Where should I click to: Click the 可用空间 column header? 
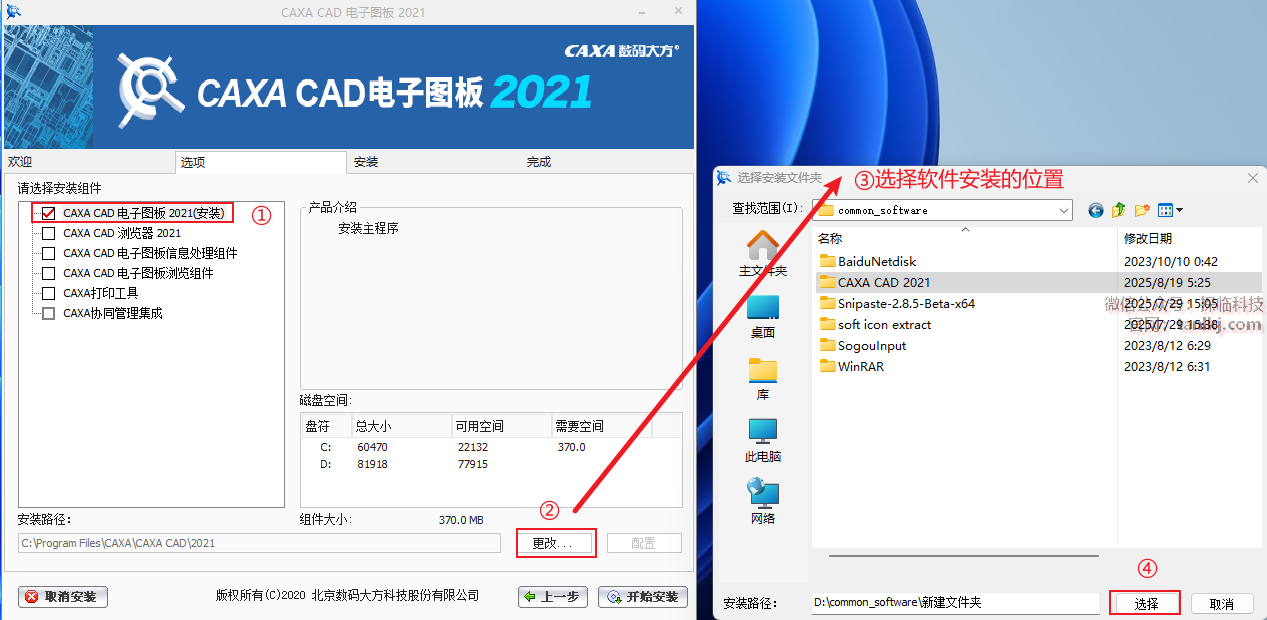click(501, 426)
